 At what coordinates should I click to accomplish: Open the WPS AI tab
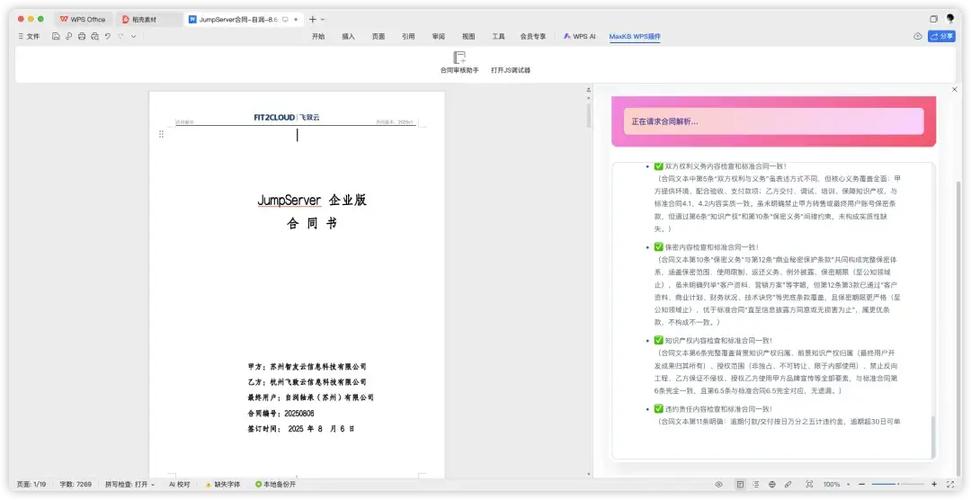coord(580,37)
